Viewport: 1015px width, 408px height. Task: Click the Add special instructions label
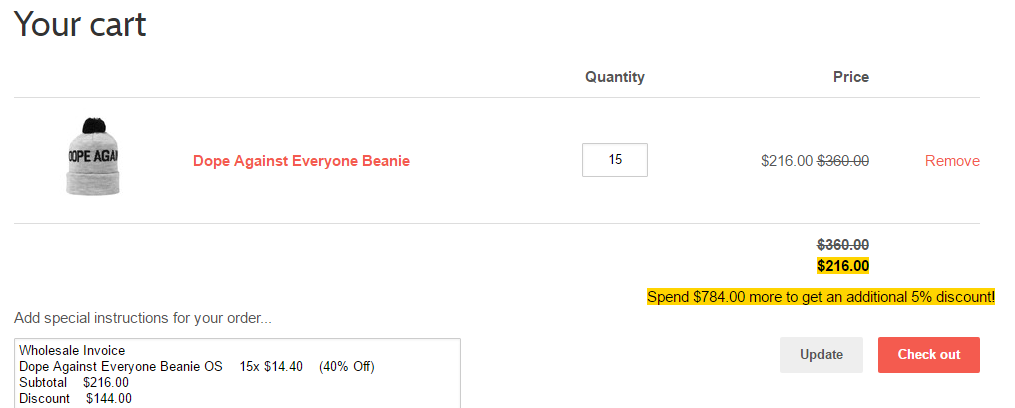142,318
